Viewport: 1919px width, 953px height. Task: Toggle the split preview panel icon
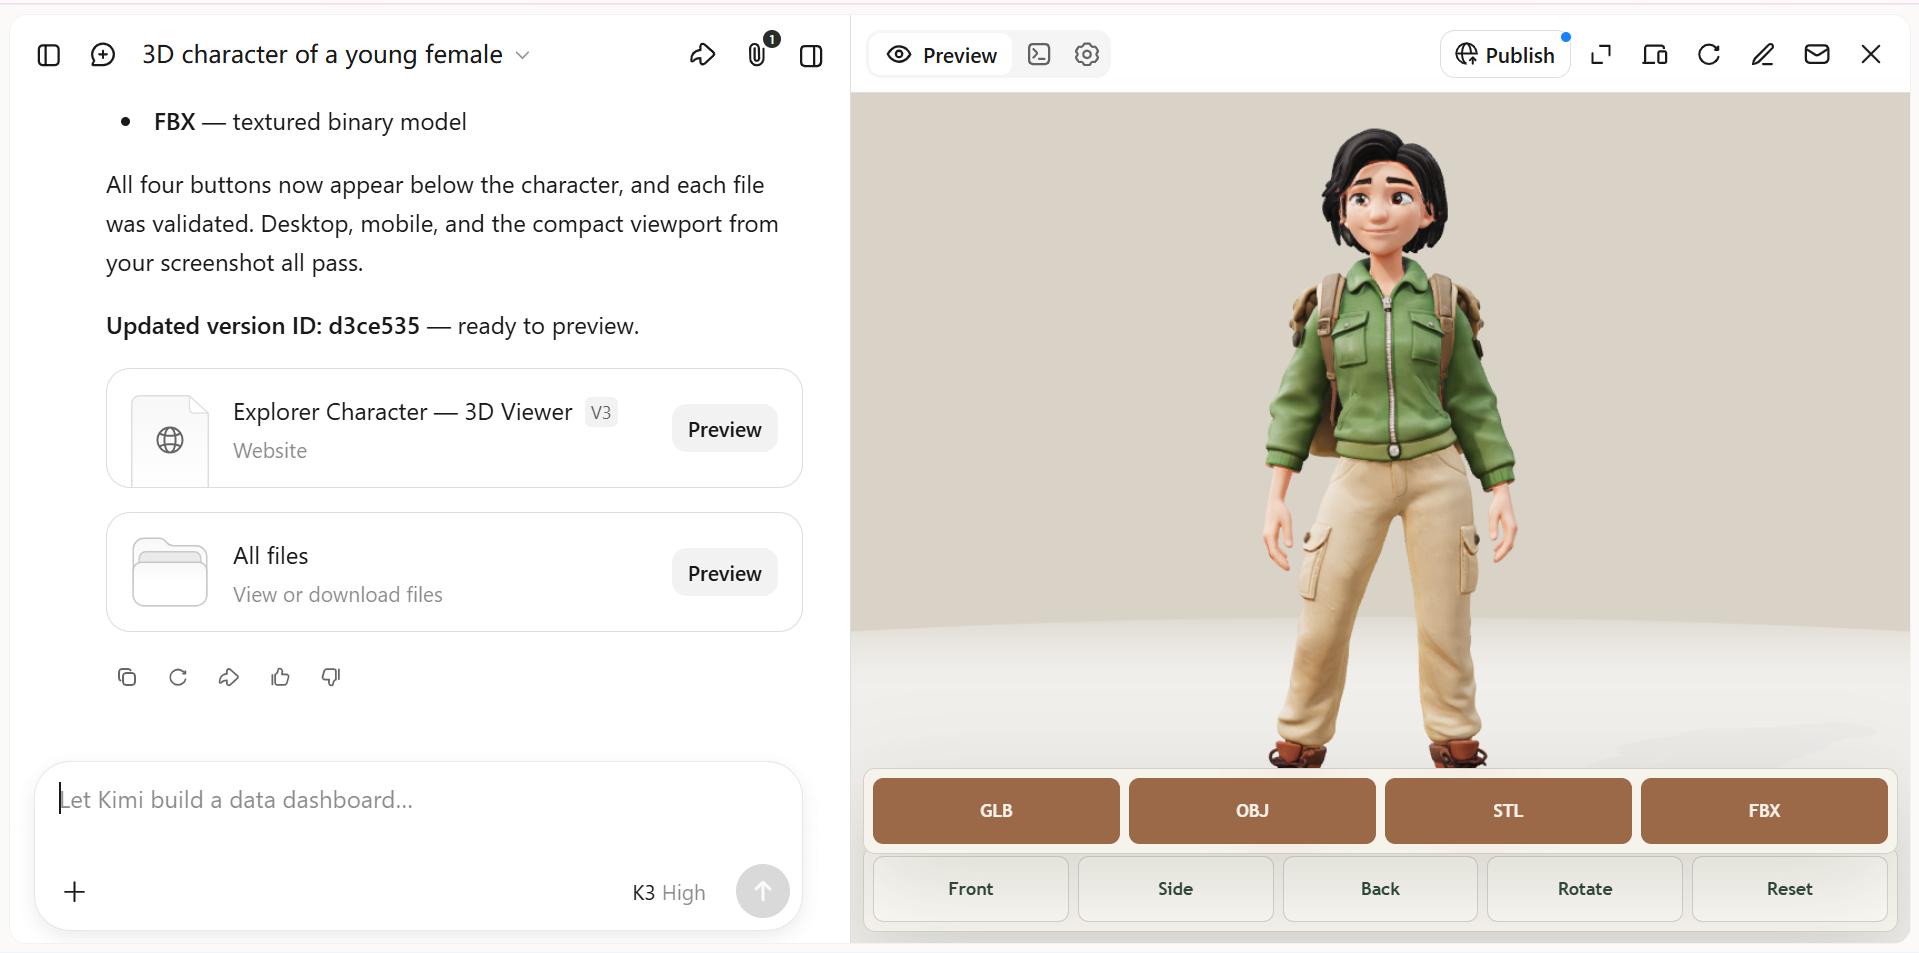point(812,56)
